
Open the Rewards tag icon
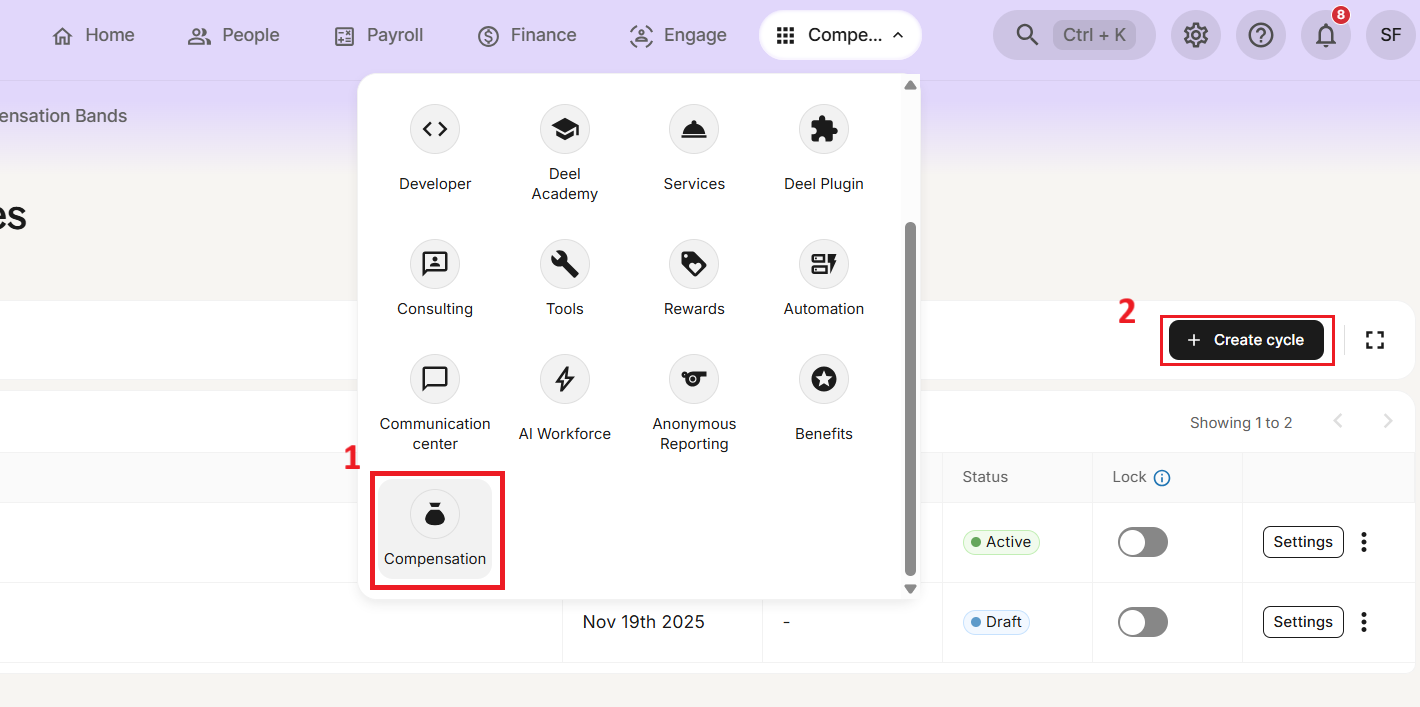pos(694,265)
